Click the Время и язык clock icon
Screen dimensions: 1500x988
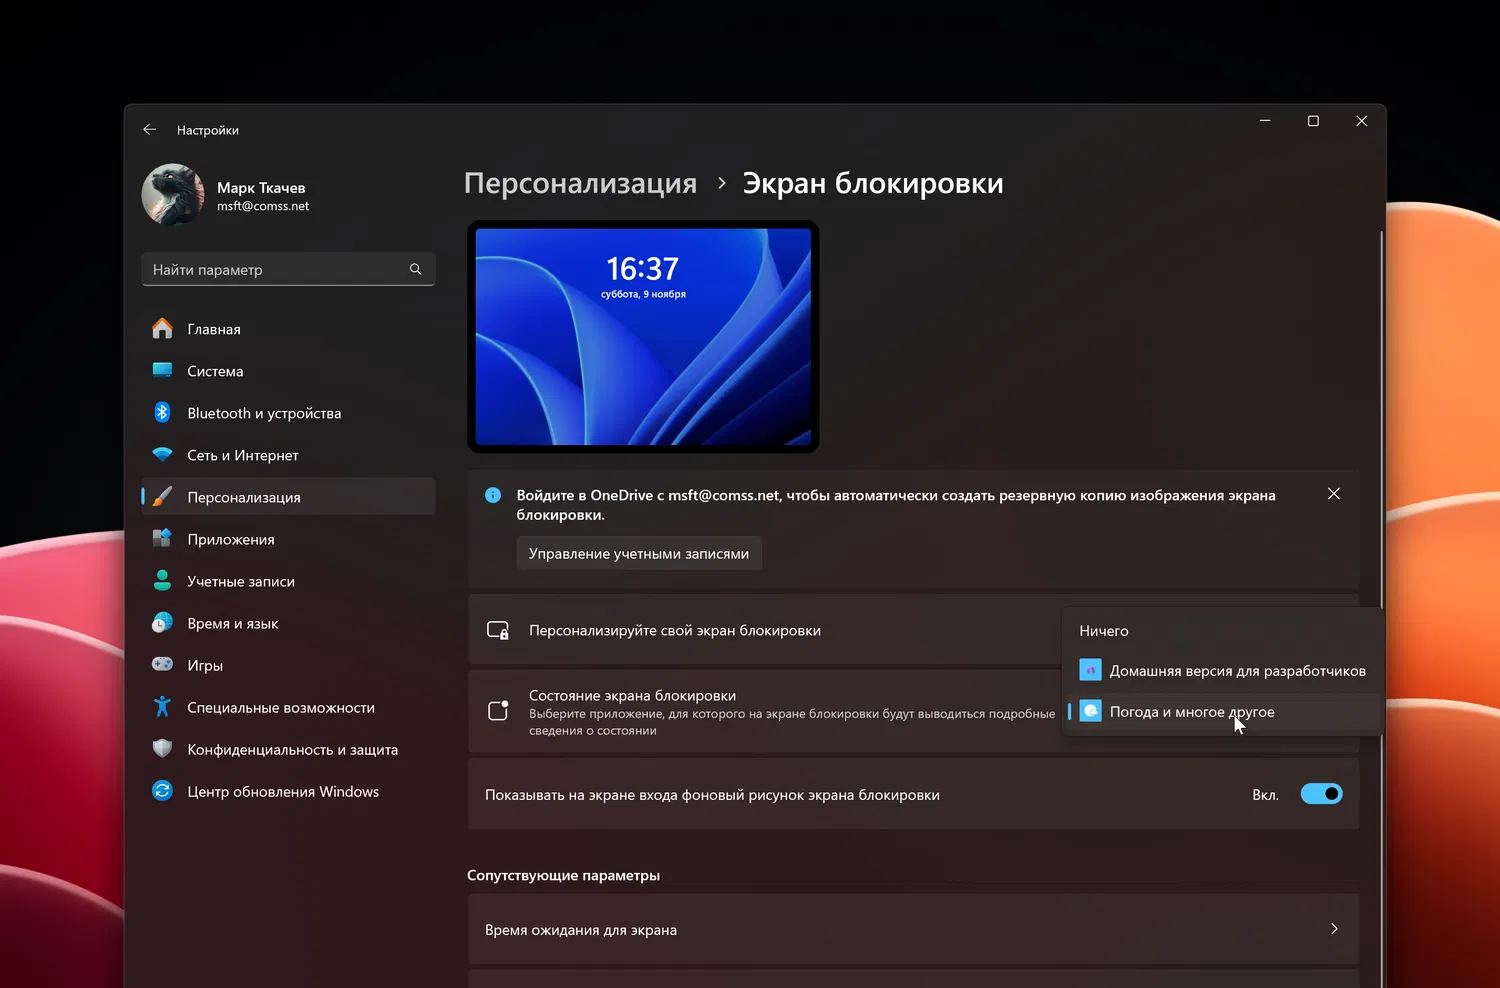162,623
